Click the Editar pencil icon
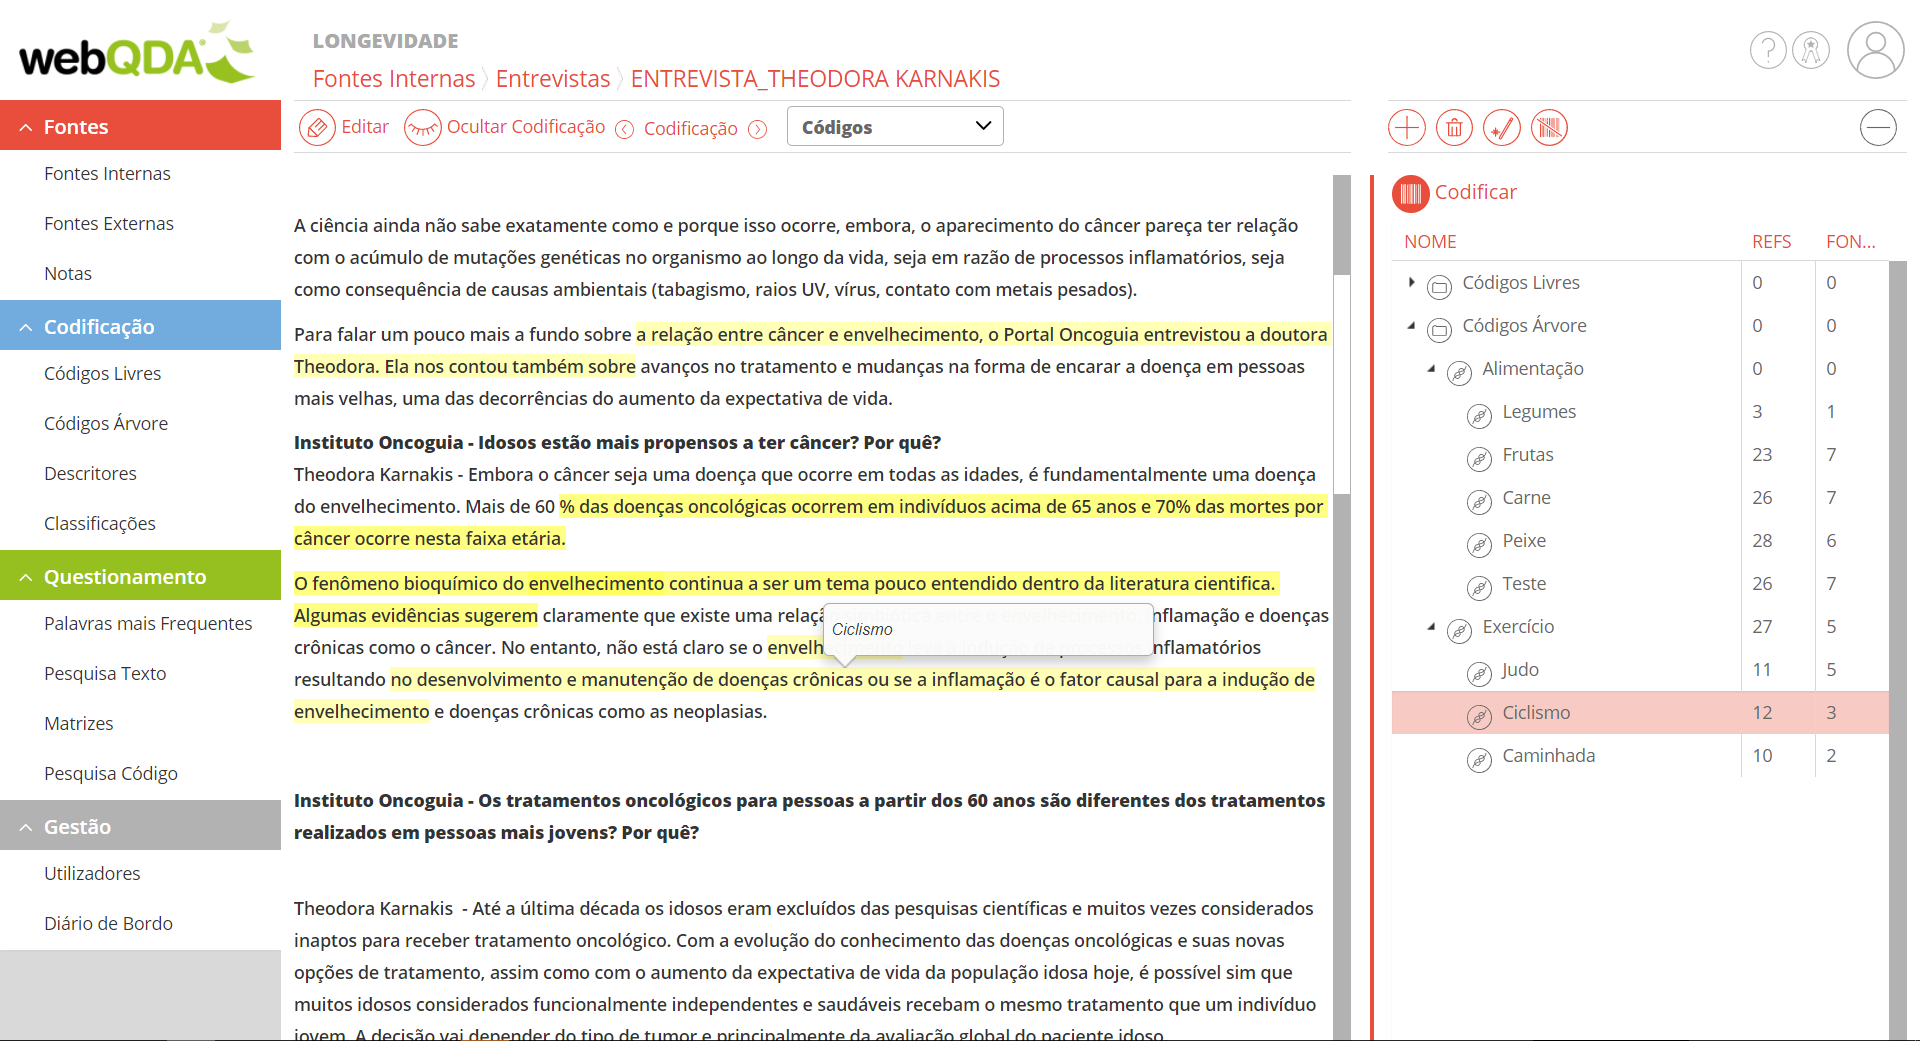1920x1041 pixels. click(317, 128)
